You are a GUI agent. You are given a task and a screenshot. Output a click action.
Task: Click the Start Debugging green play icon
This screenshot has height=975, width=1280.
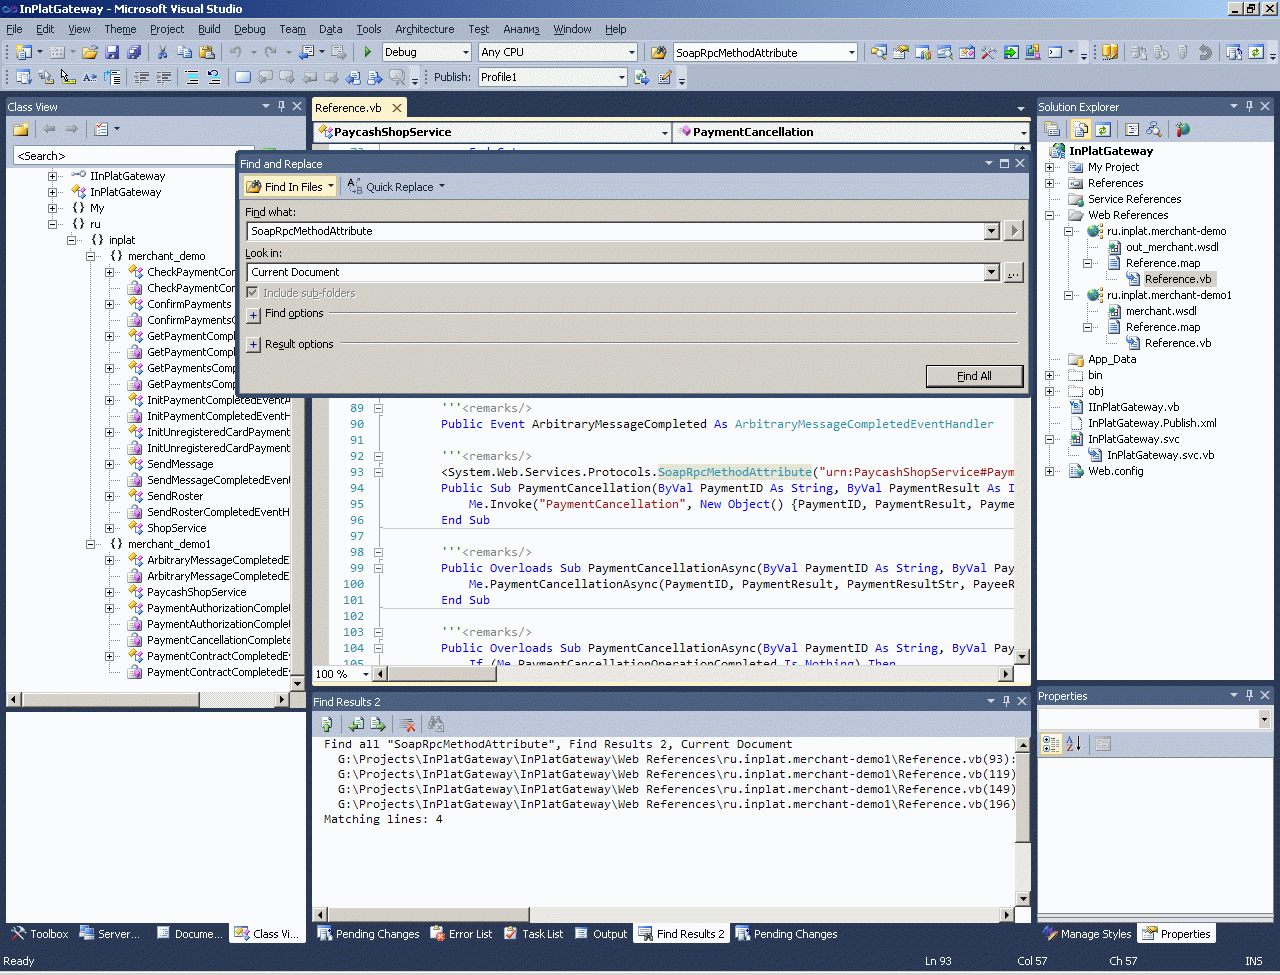368,52
